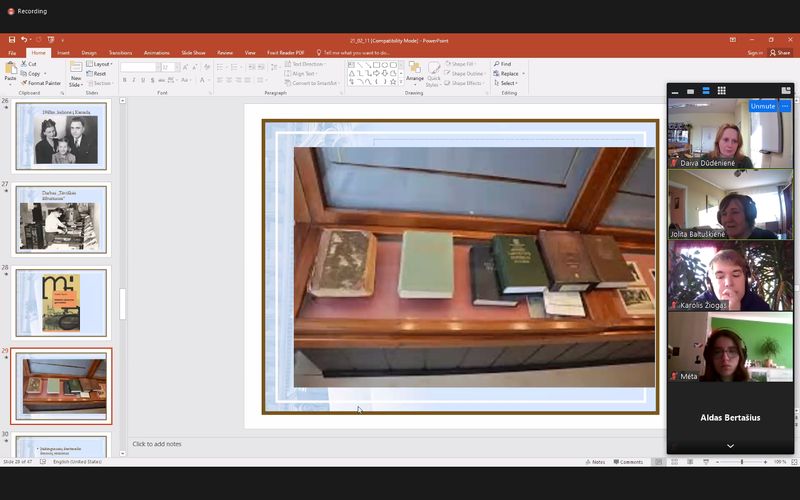Insert a New Slide
This screenshot has height=500, width=800.
[x=76, y=73]
